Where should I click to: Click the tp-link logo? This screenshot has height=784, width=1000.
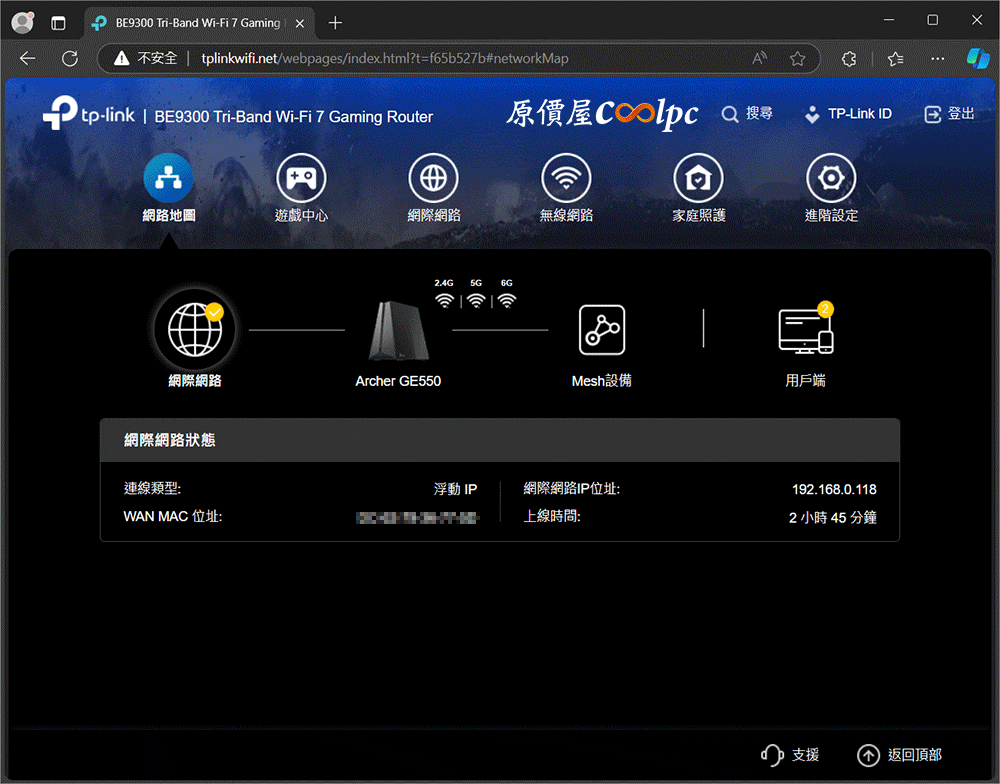point(89,113)
